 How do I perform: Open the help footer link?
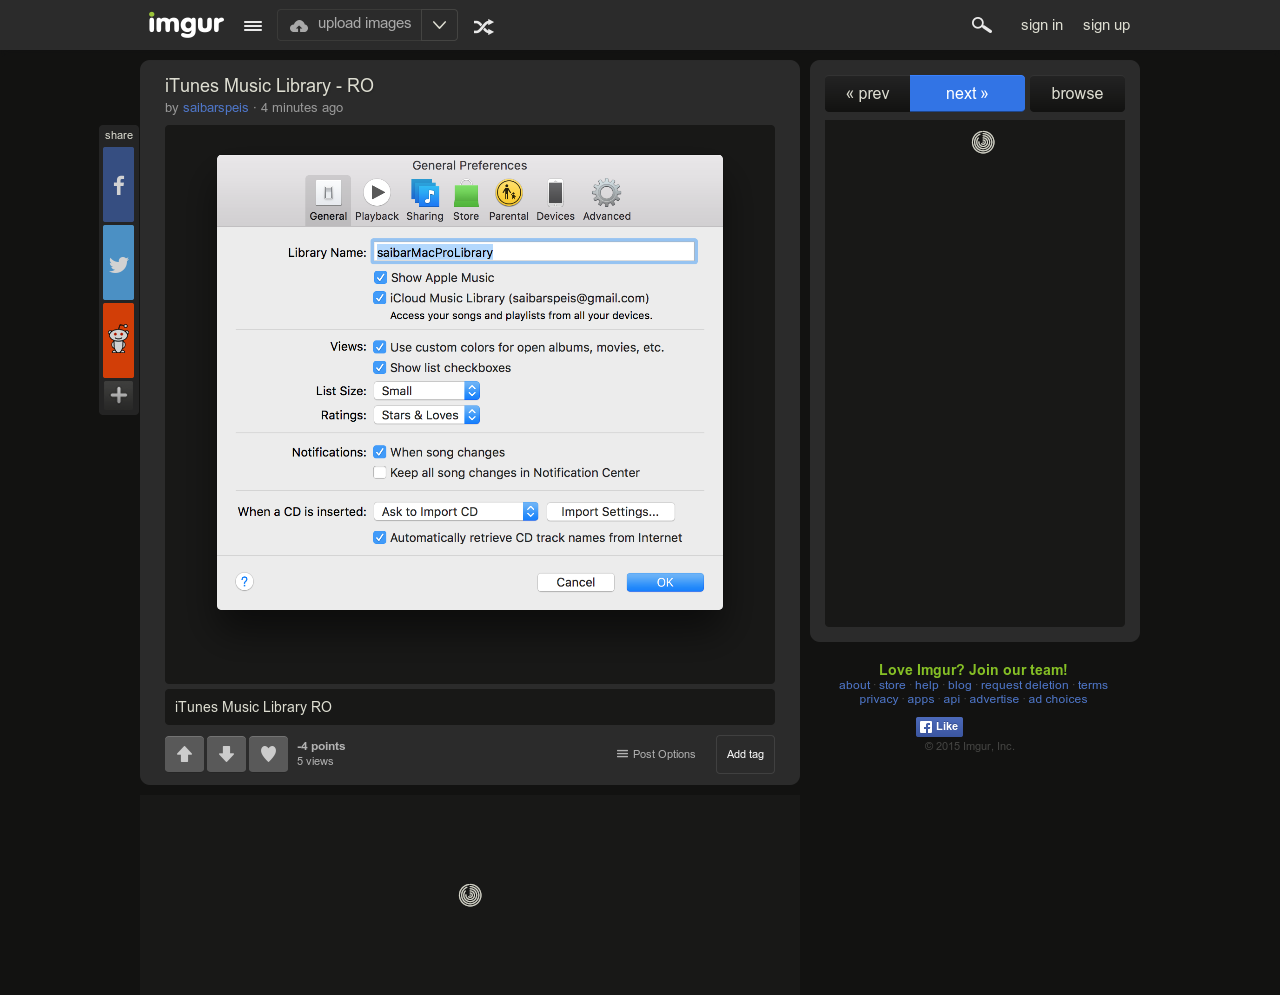tap(927, 686)
